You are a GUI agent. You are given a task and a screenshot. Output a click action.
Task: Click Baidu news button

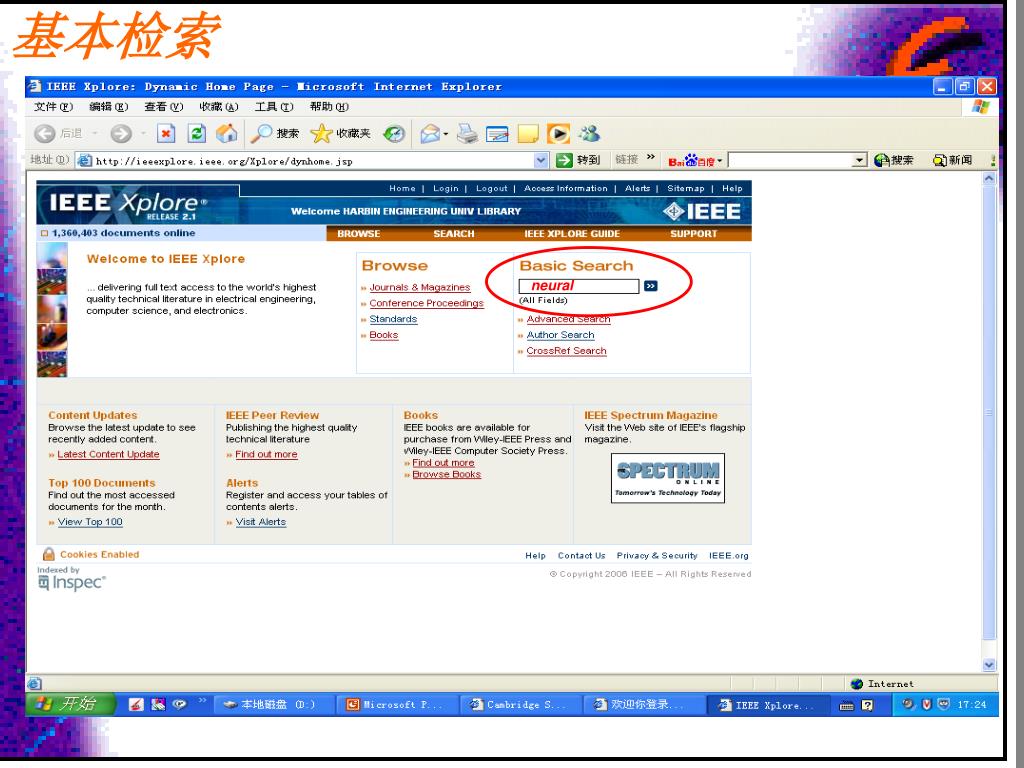[952, 160]
